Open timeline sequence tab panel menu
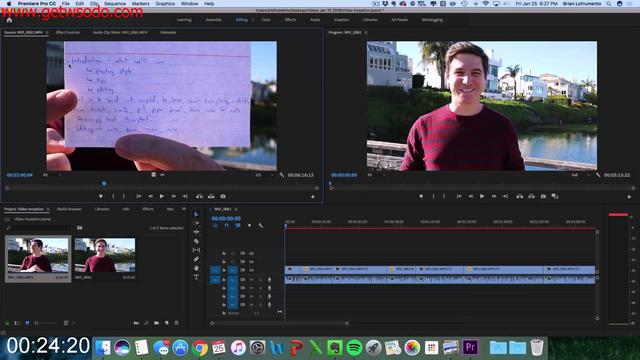 click(x=236, y=209)
